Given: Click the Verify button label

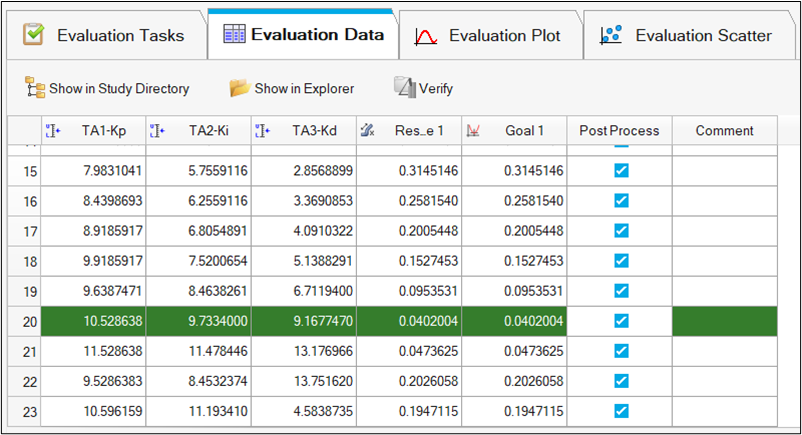Looking at the screenshot, I should pos(436,89).
